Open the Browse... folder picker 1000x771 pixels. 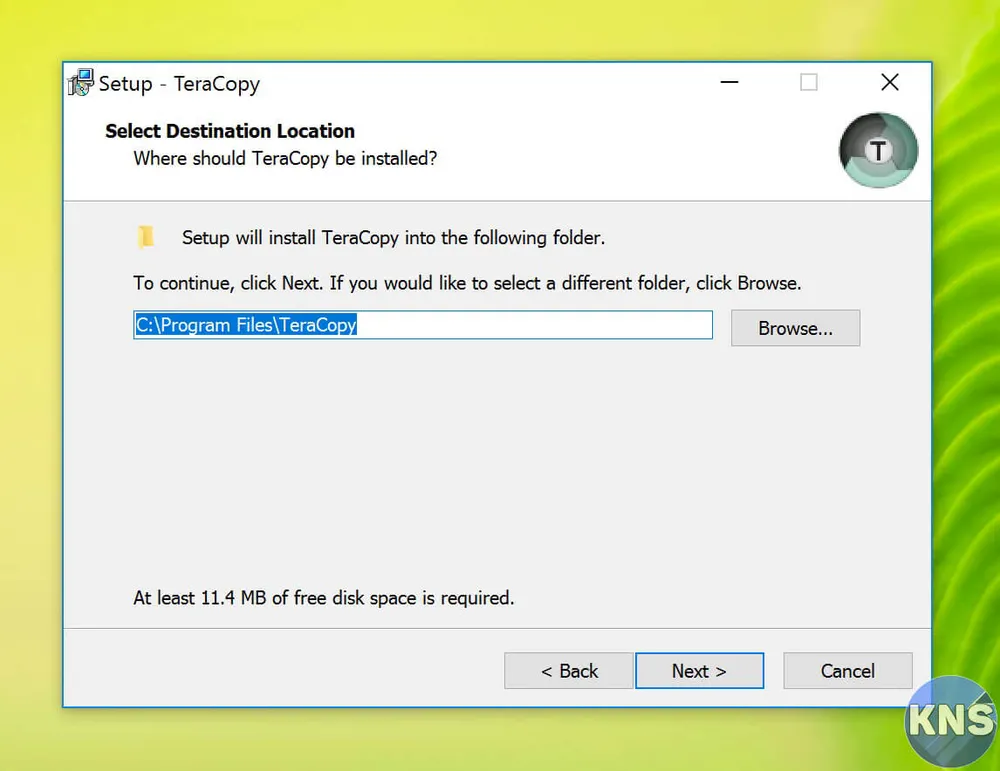pyautogui.click(x=795, y=328)
